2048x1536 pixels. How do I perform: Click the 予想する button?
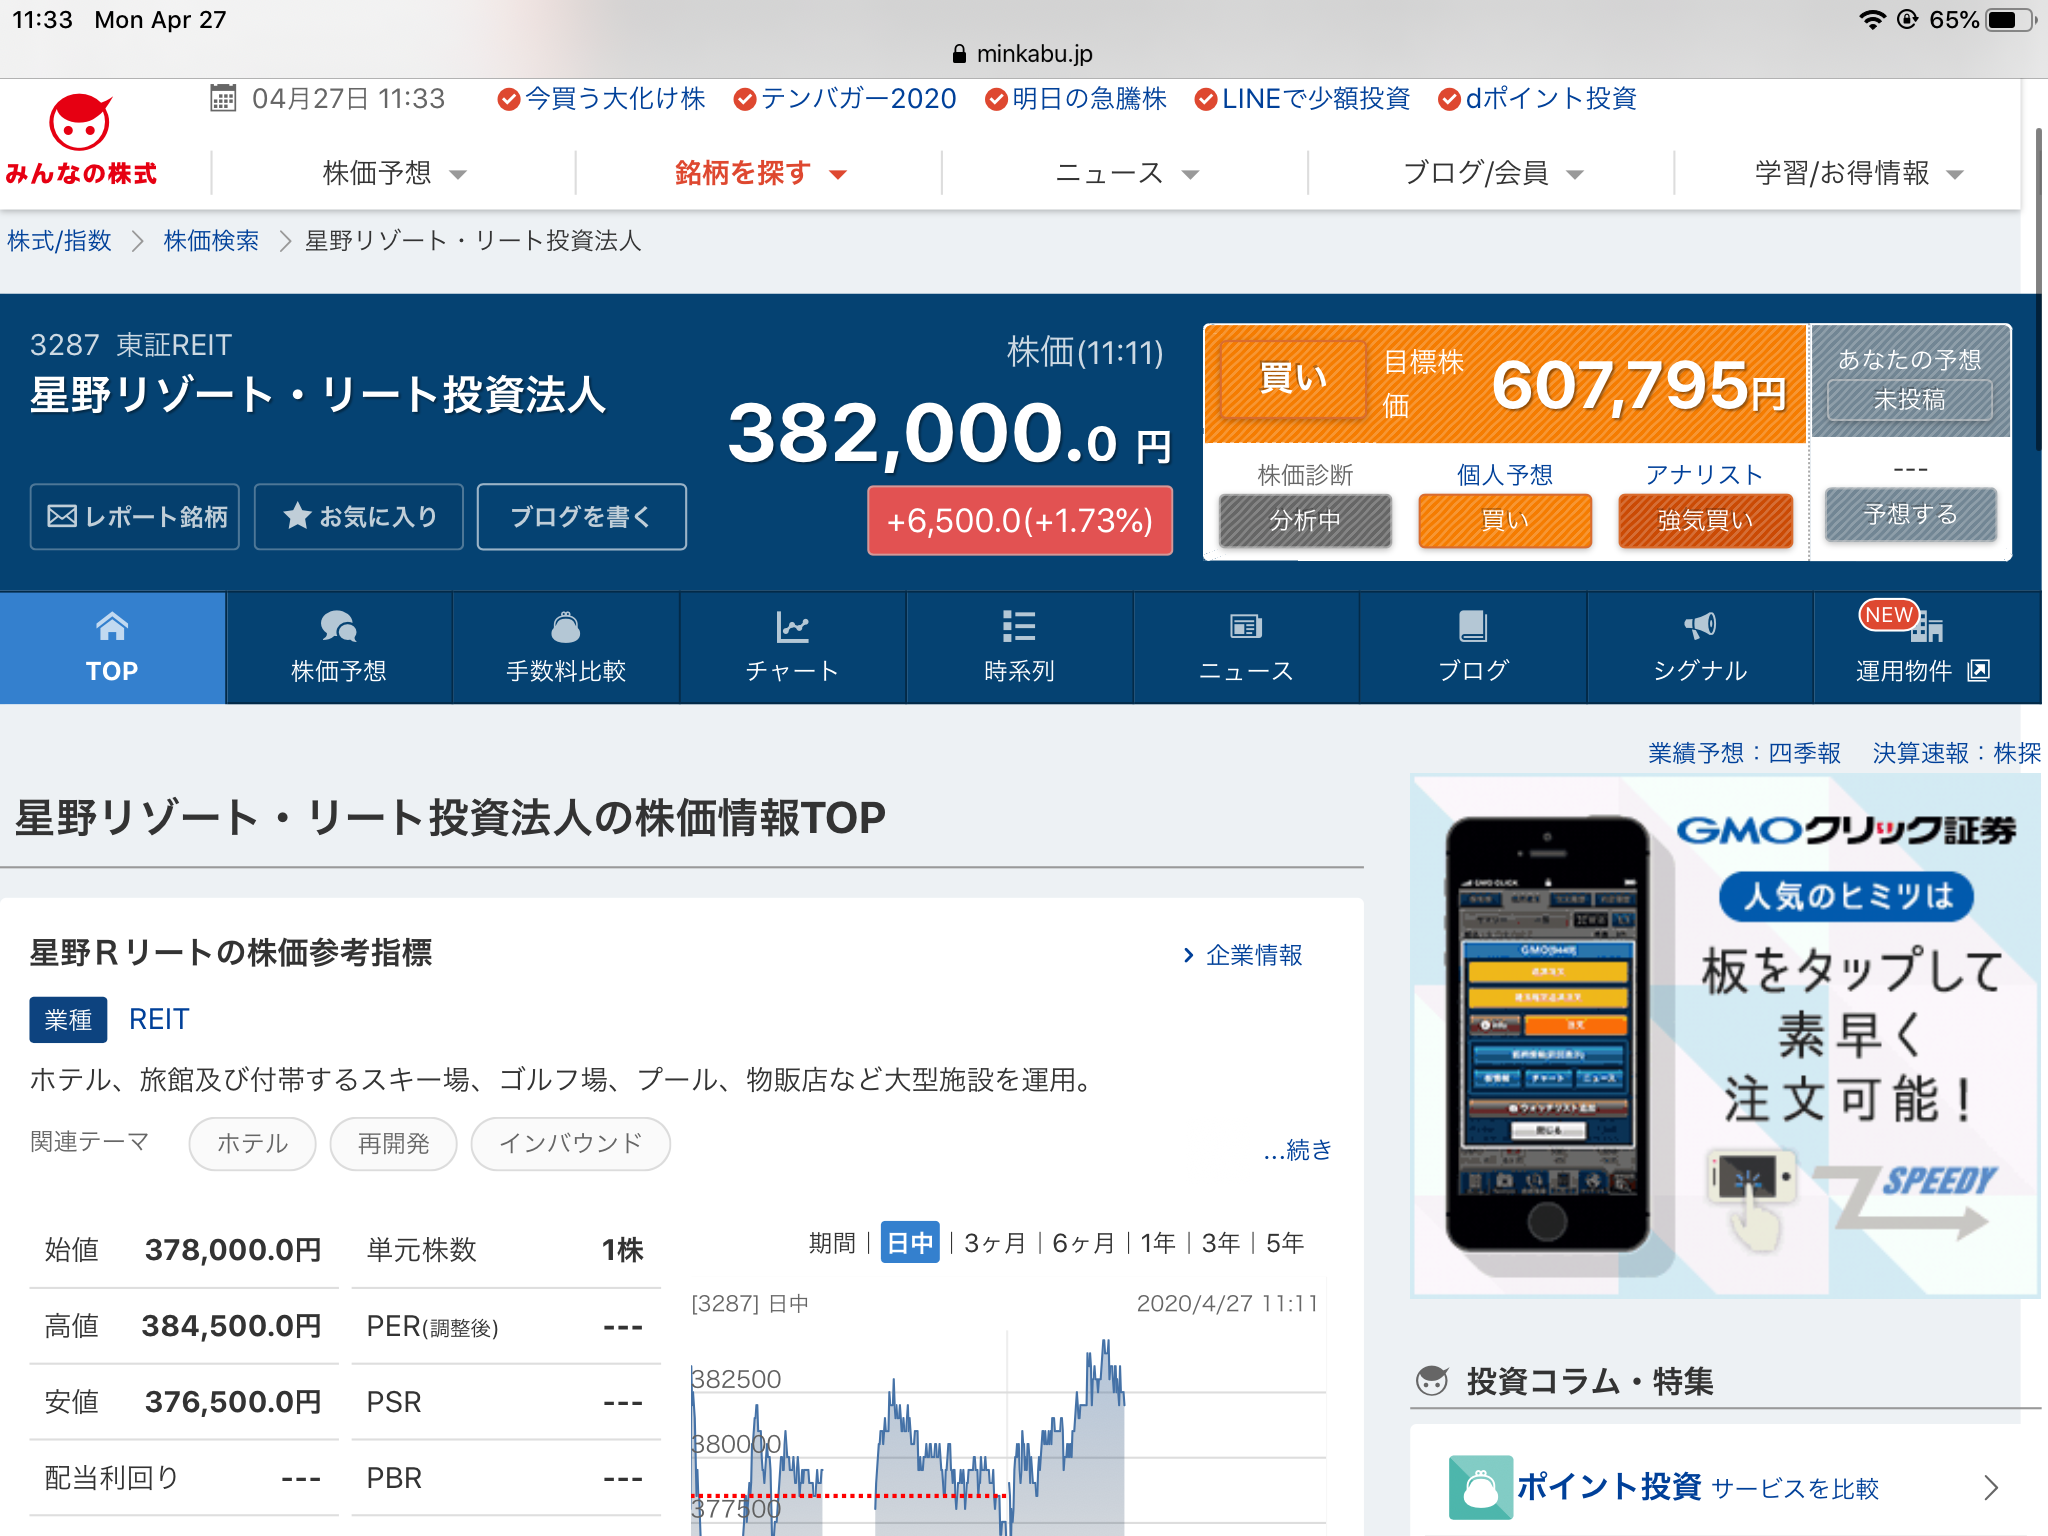(x=1911, y=514)
